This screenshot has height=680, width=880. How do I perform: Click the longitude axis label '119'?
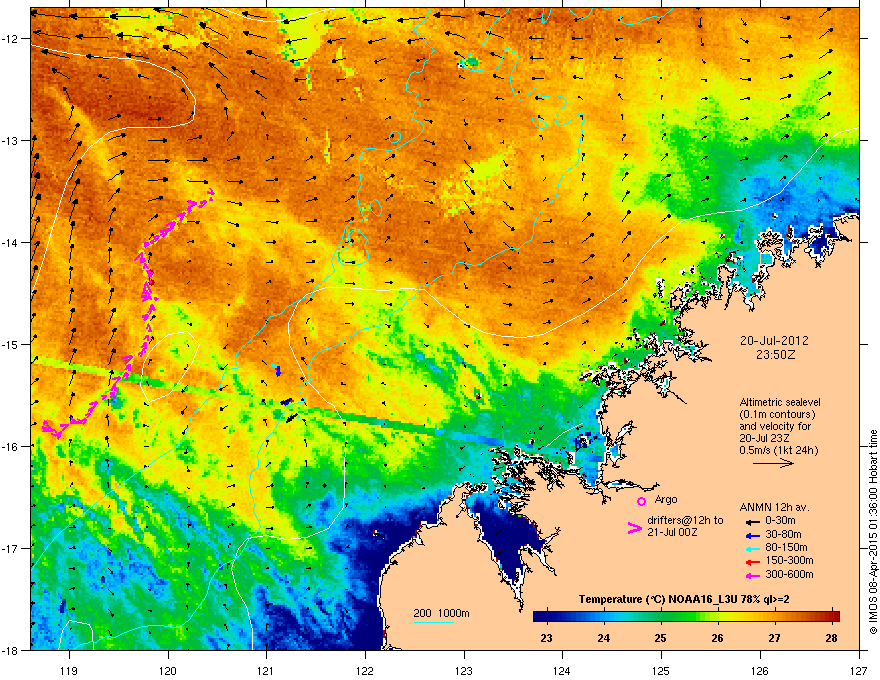(x=69, y=670)
